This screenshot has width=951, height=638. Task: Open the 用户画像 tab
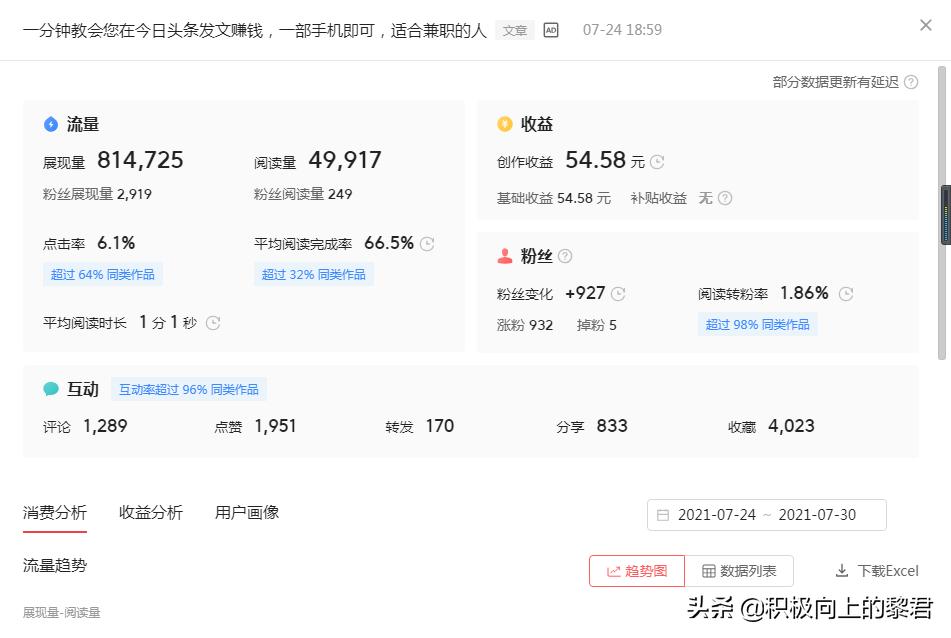pyautogui.click(x=246, y=512)
